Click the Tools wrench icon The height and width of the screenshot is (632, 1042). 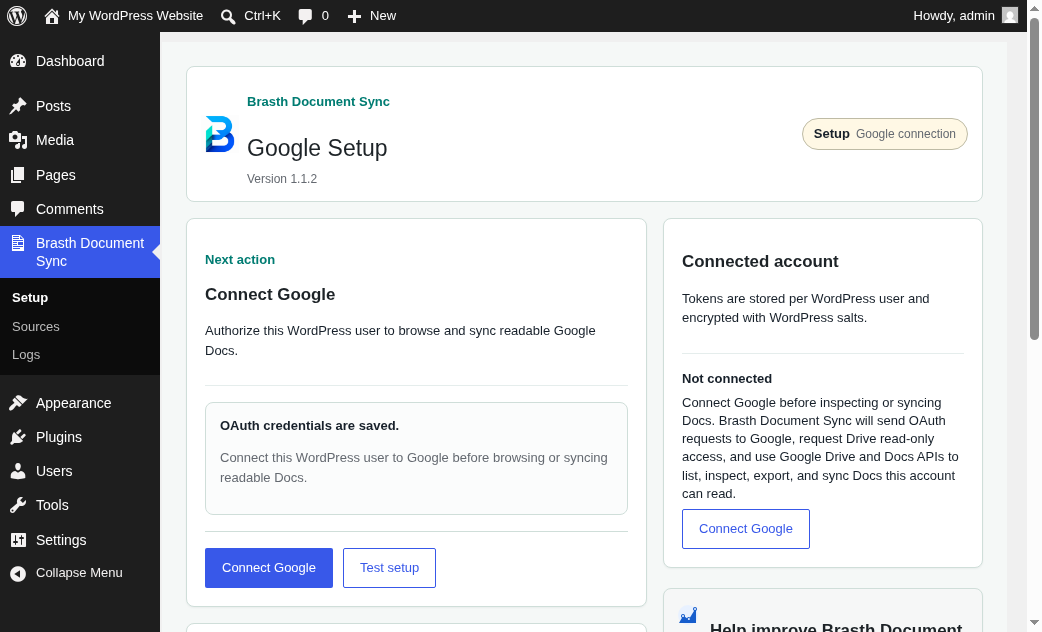pos(18,505)
